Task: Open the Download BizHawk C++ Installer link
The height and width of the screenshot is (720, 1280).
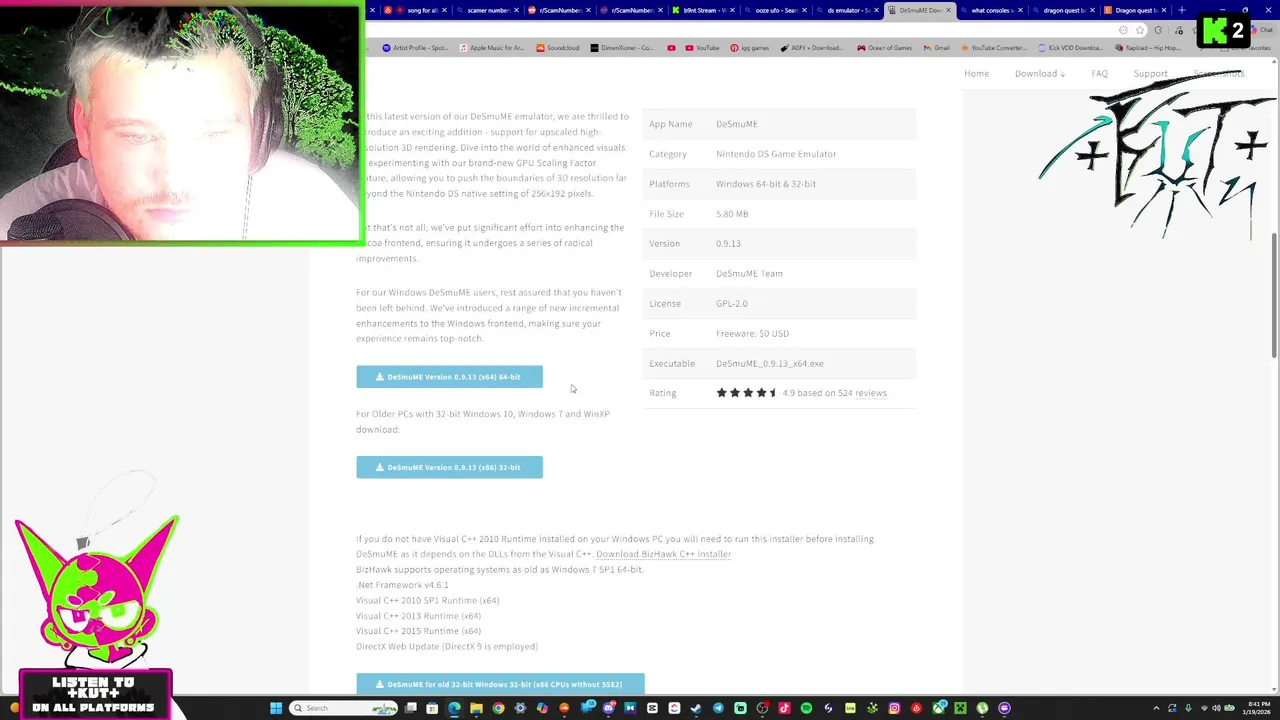Action: click(664, 554)
